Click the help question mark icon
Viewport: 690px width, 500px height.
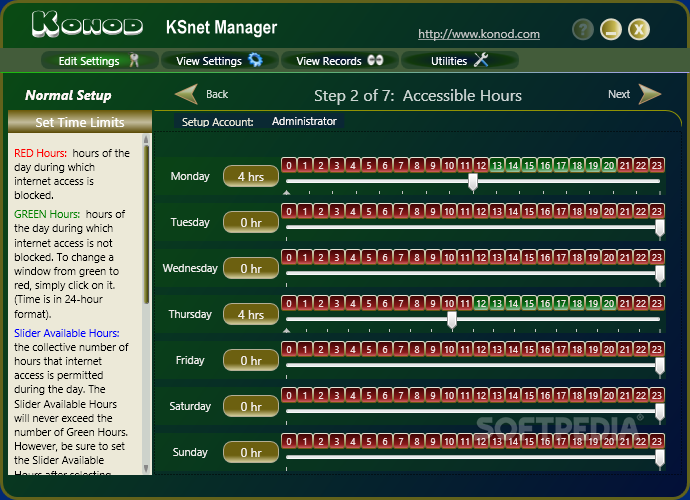(x=583, y=29)
